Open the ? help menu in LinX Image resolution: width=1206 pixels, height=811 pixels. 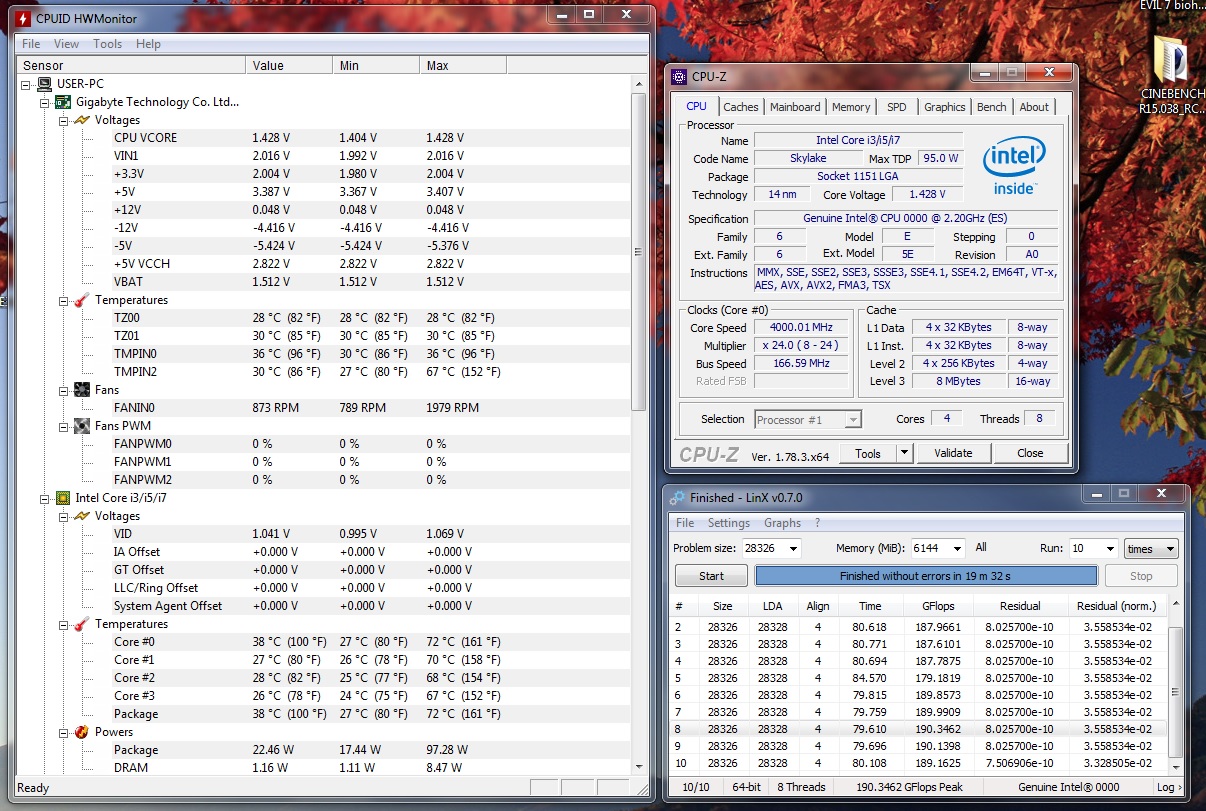[817, 523]
